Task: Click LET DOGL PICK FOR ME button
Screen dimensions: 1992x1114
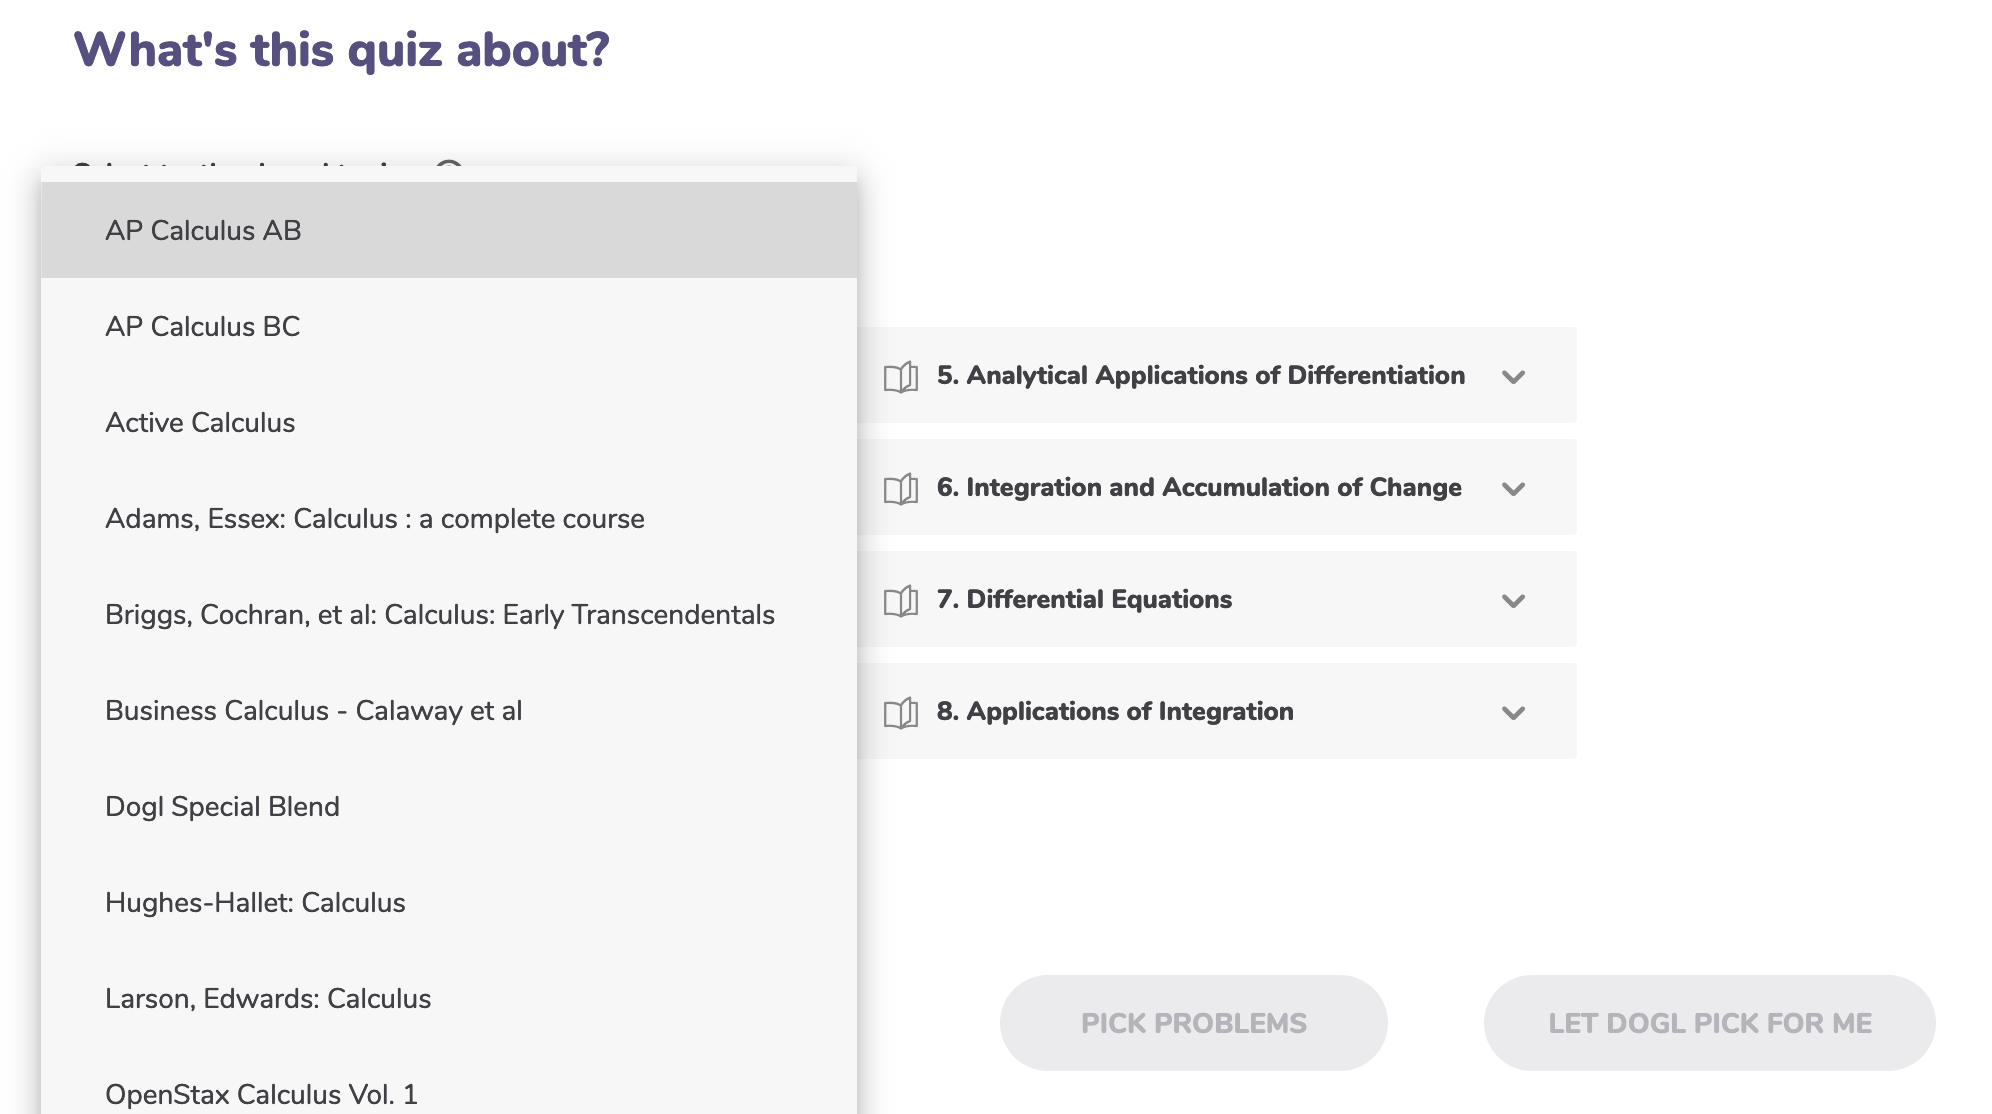Action: [x=1709, y=1023]
